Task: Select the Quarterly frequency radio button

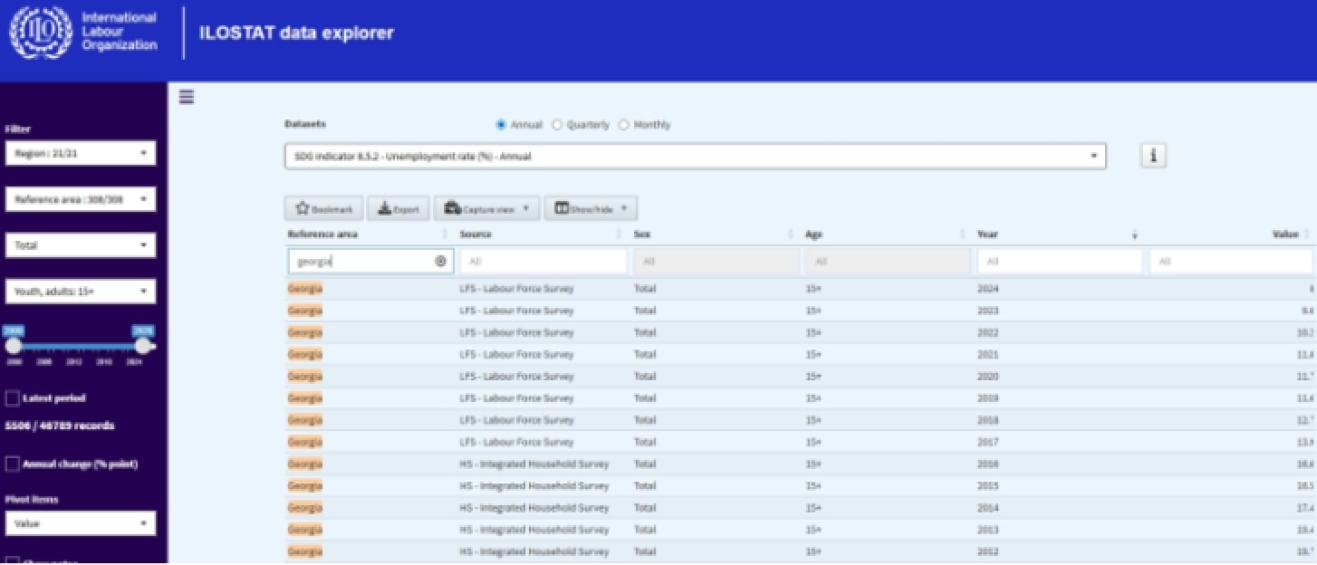Action: click(558, 125)
